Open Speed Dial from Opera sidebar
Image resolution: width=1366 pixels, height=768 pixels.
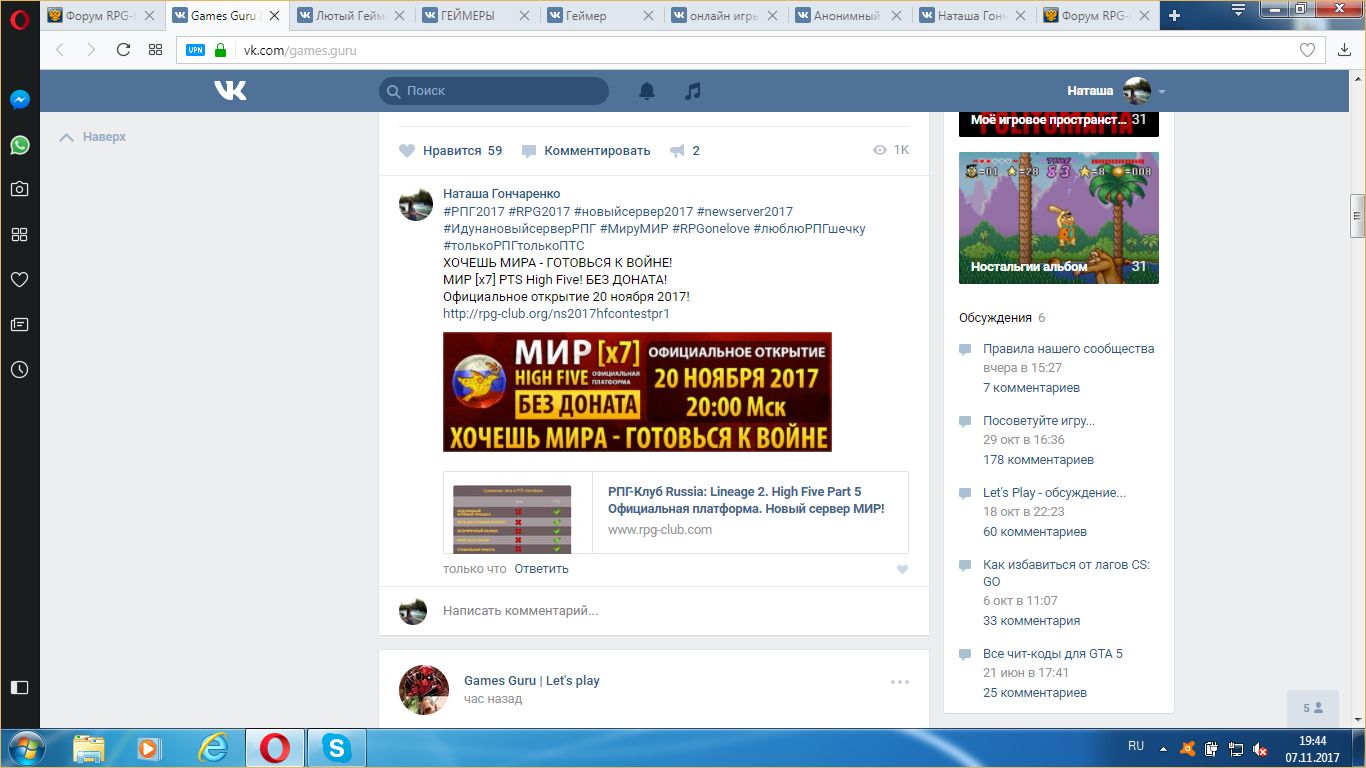19,234
